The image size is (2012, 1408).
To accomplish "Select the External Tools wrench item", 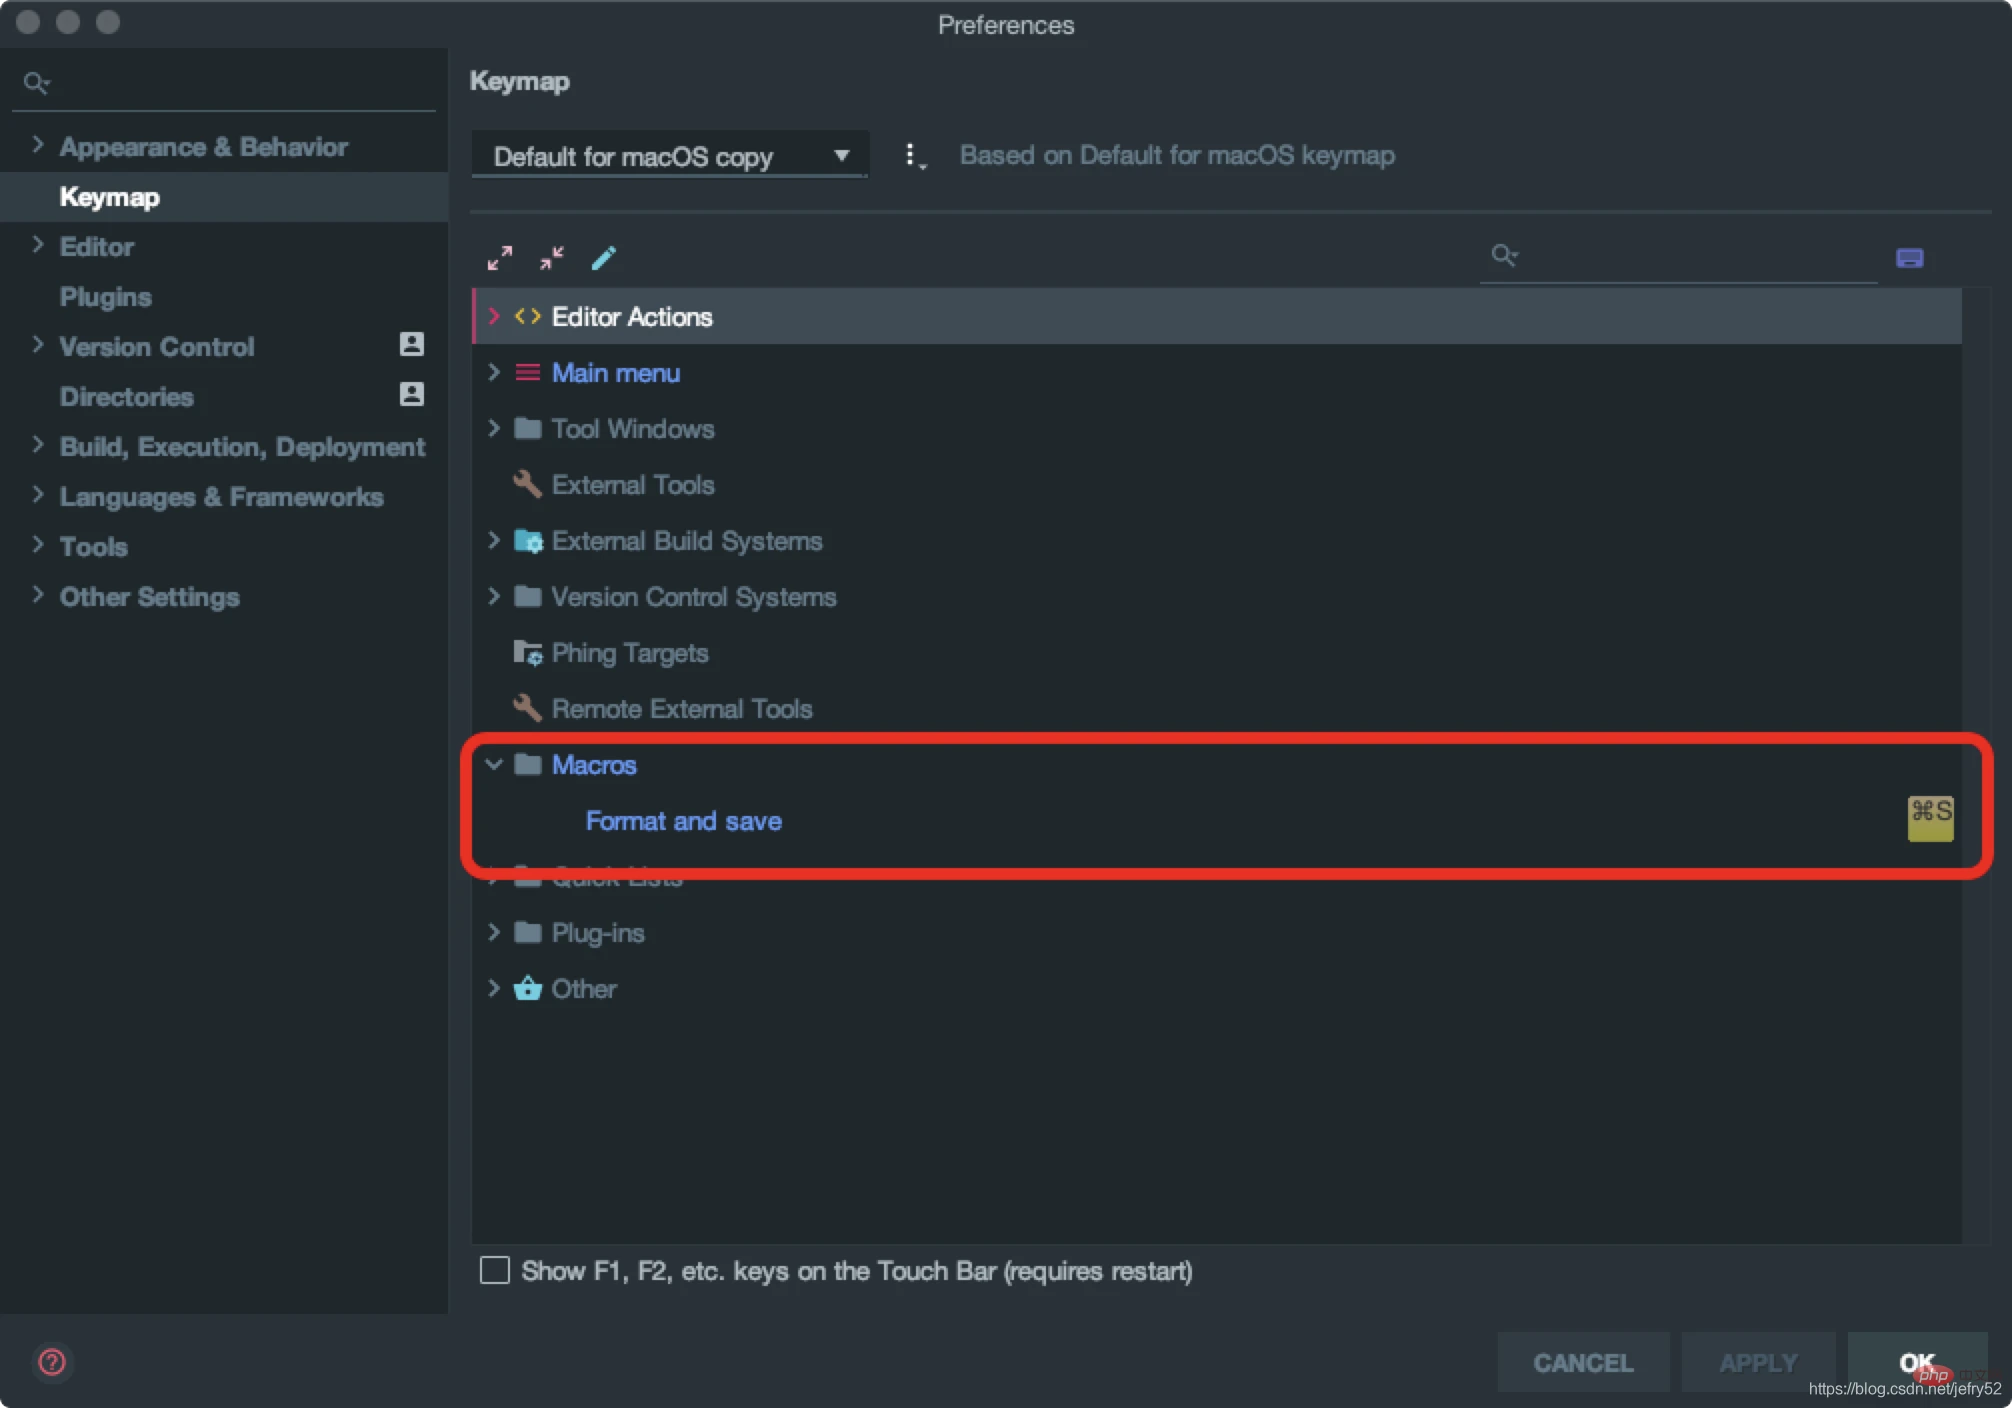I will (632, 485).
